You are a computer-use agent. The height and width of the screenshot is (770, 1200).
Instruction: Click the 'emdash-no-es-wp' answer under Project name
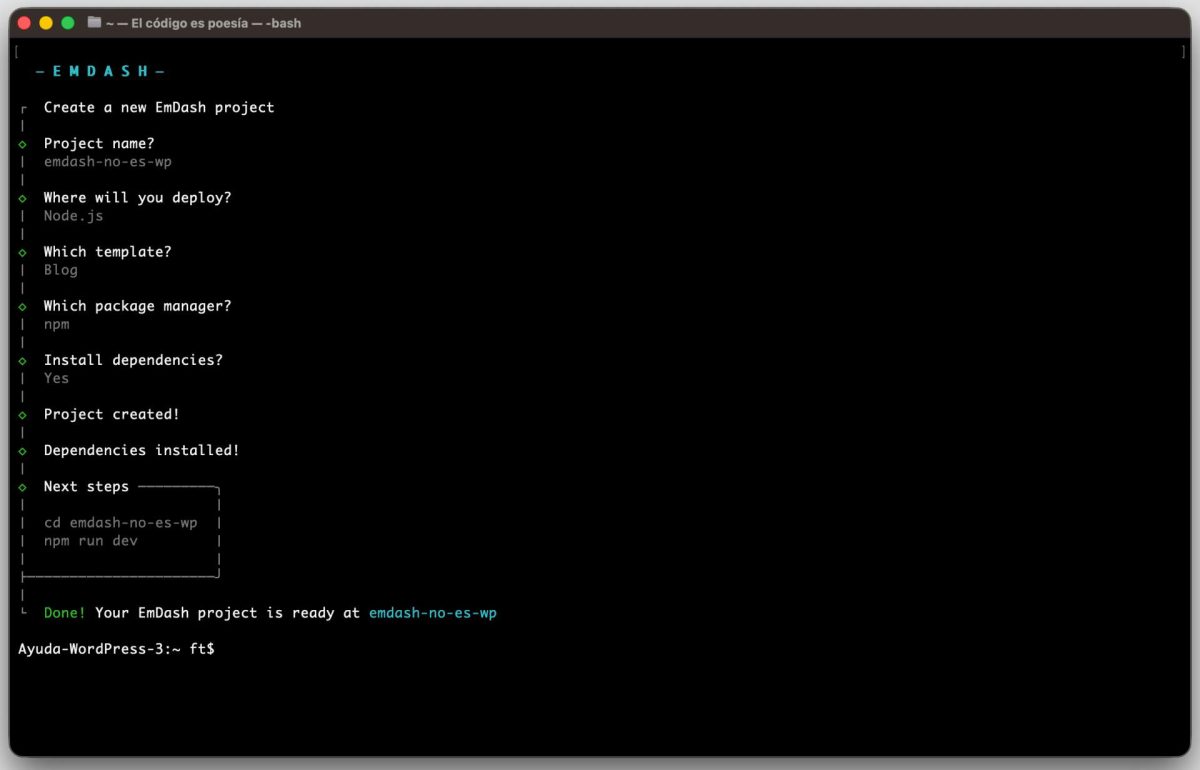click(x=108, y=161)
